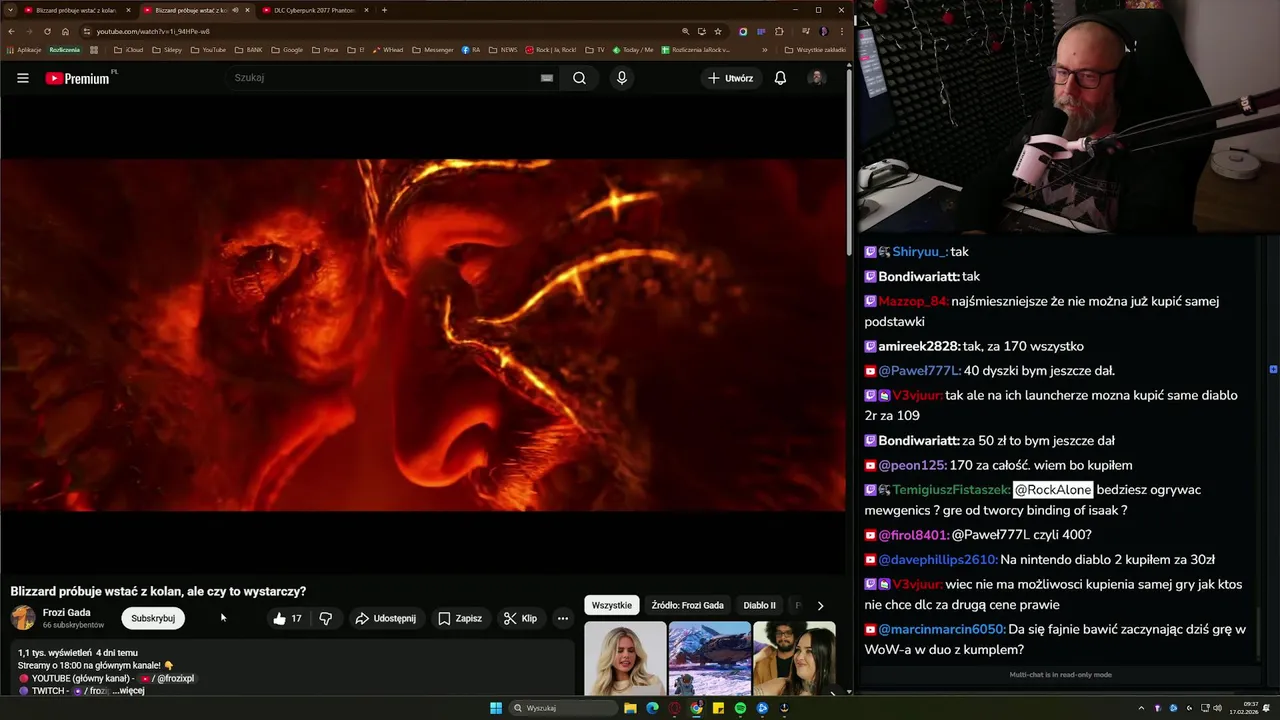Open the zoom magnifier in address bar
The height and width of the screenshot is (720, 1280).
[685, 31]
